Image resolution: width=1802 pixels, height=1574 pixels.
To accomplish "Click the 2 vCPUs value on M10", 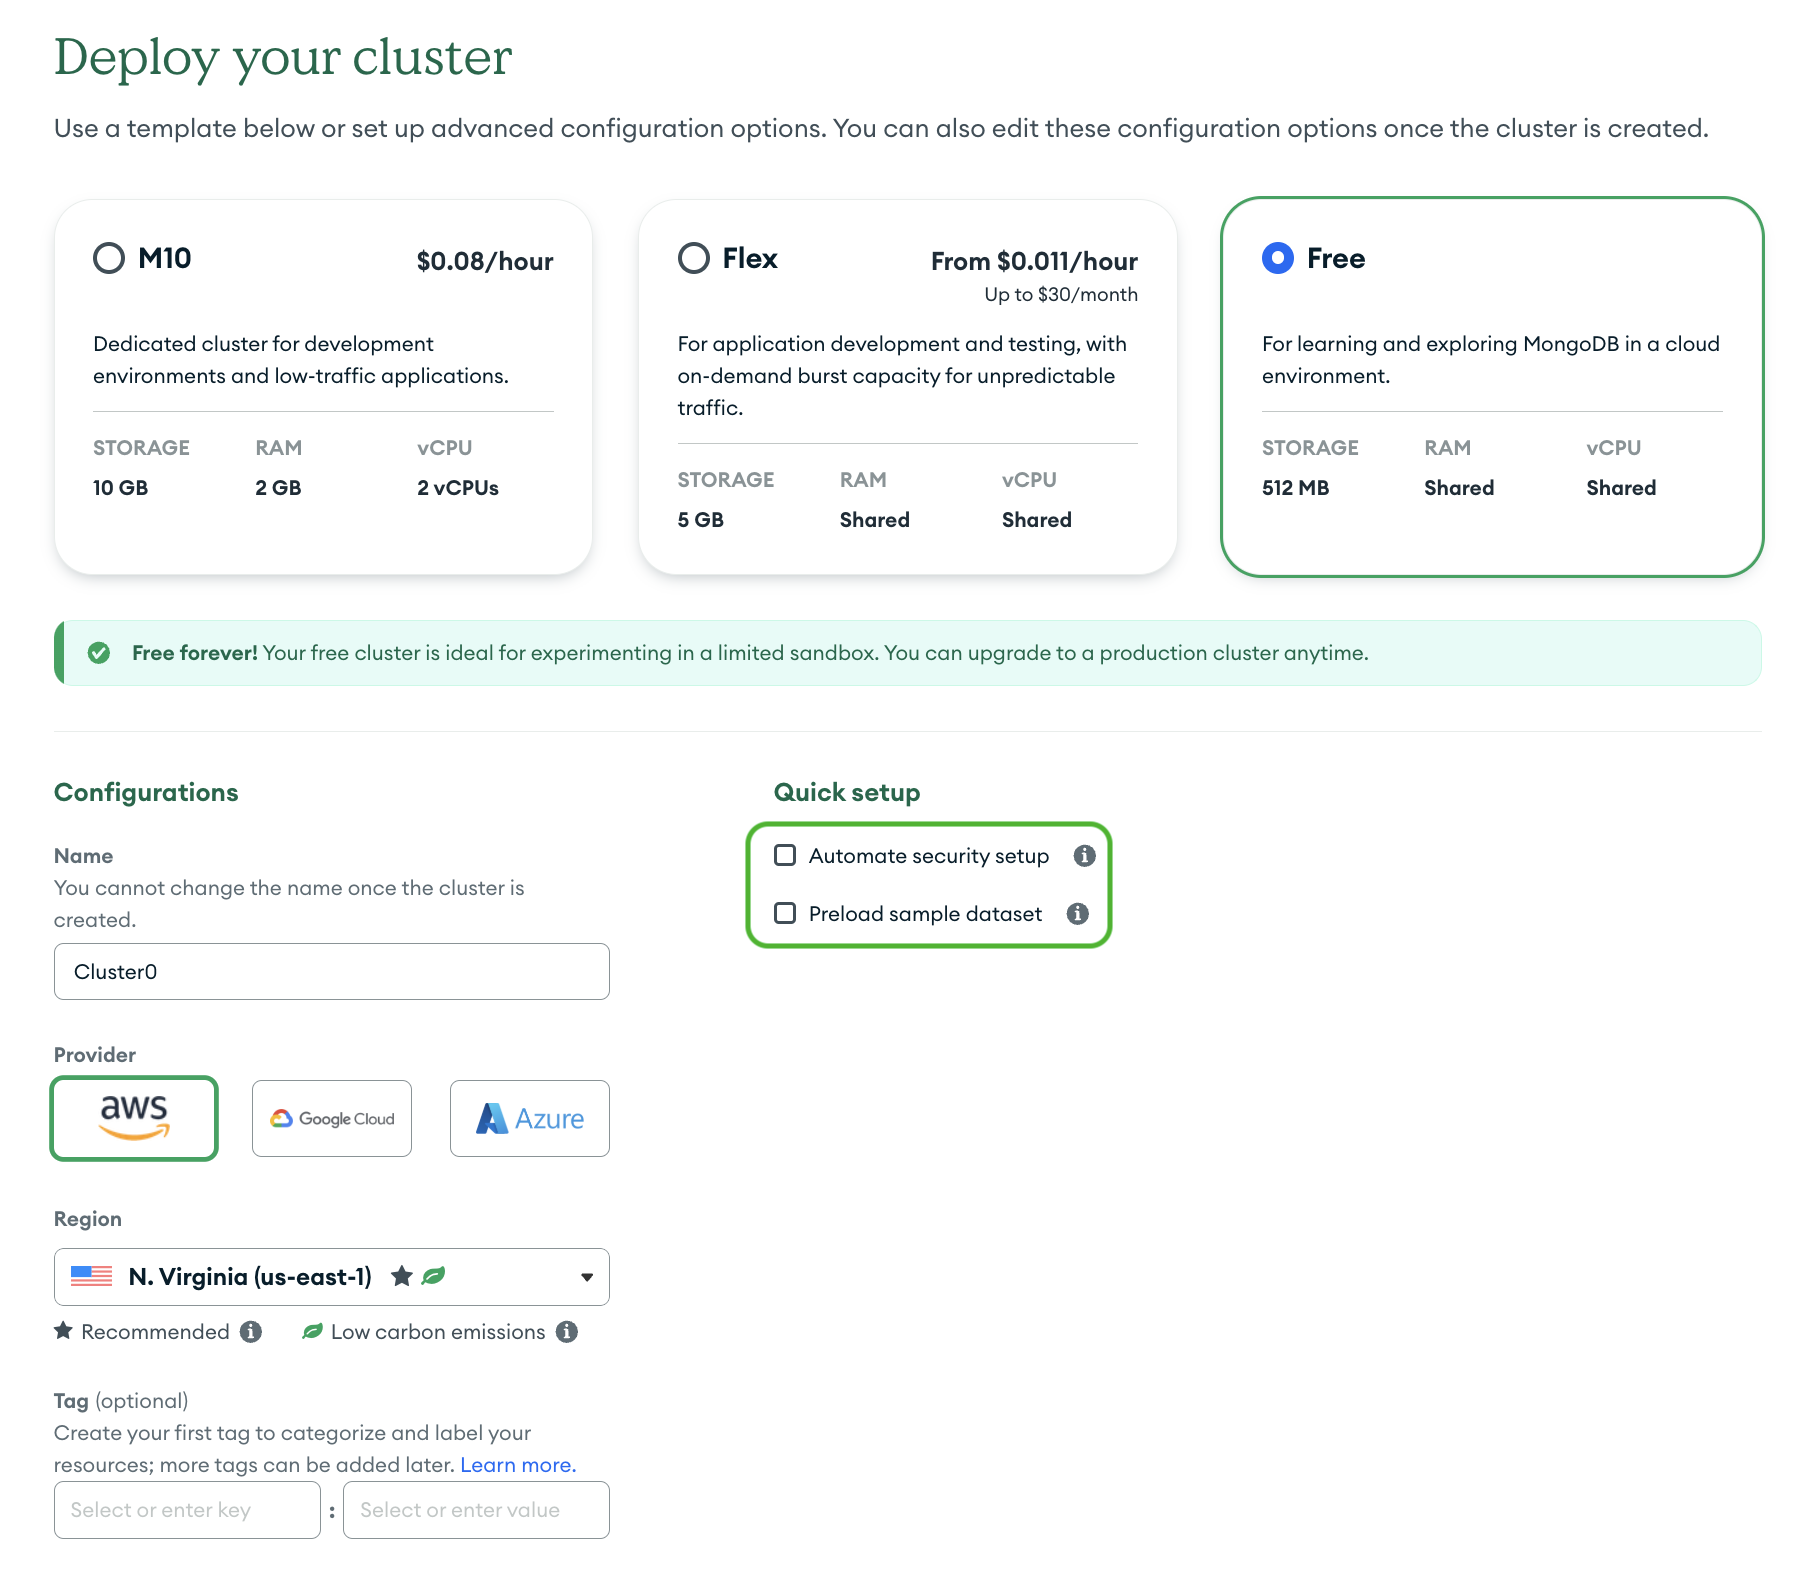I will tap(458, 488).
